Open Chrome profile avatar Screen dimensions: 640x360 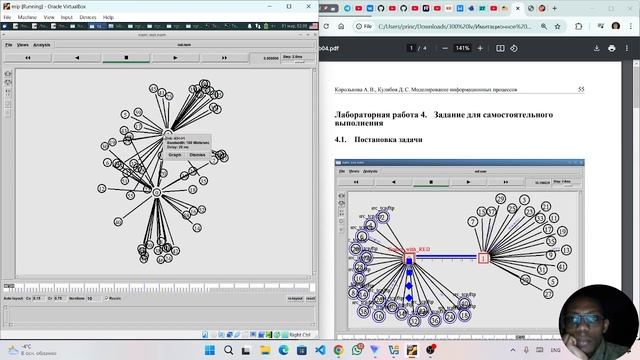(x=616, y=26)
